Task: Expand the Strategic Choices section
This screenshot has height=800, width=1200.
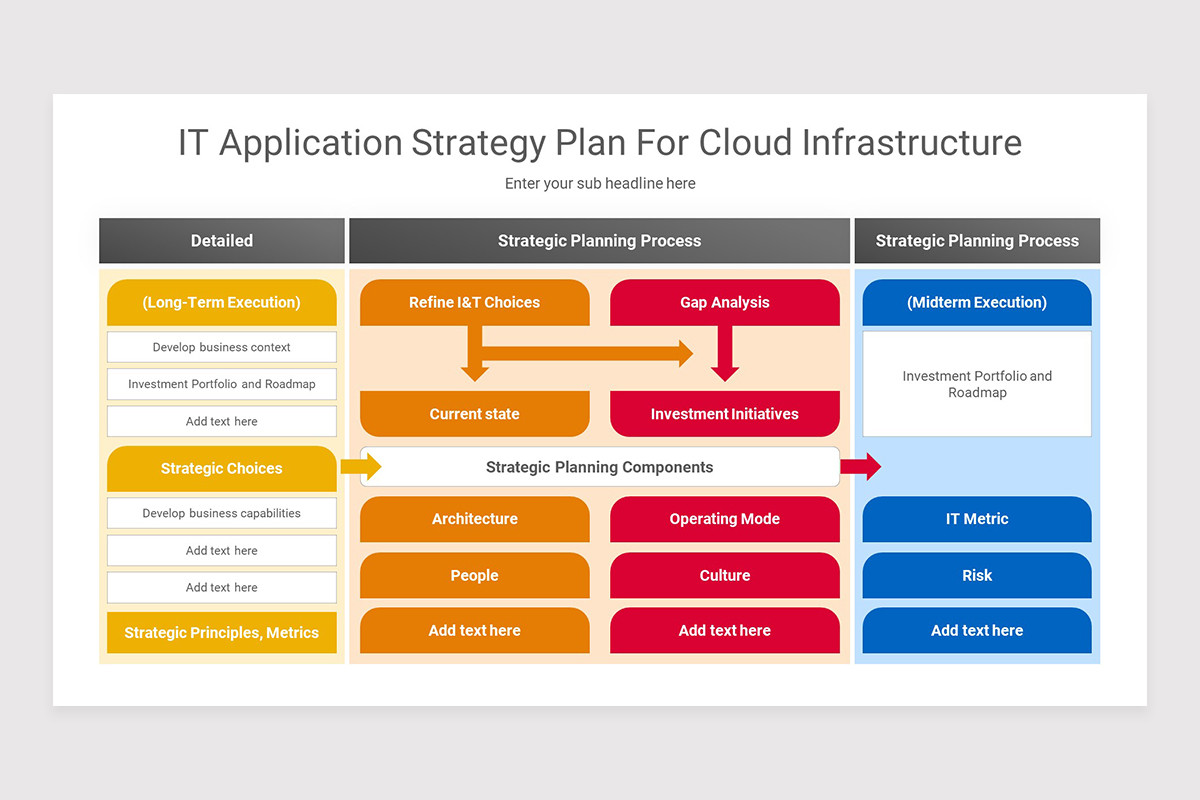Action: coord(221,468)
